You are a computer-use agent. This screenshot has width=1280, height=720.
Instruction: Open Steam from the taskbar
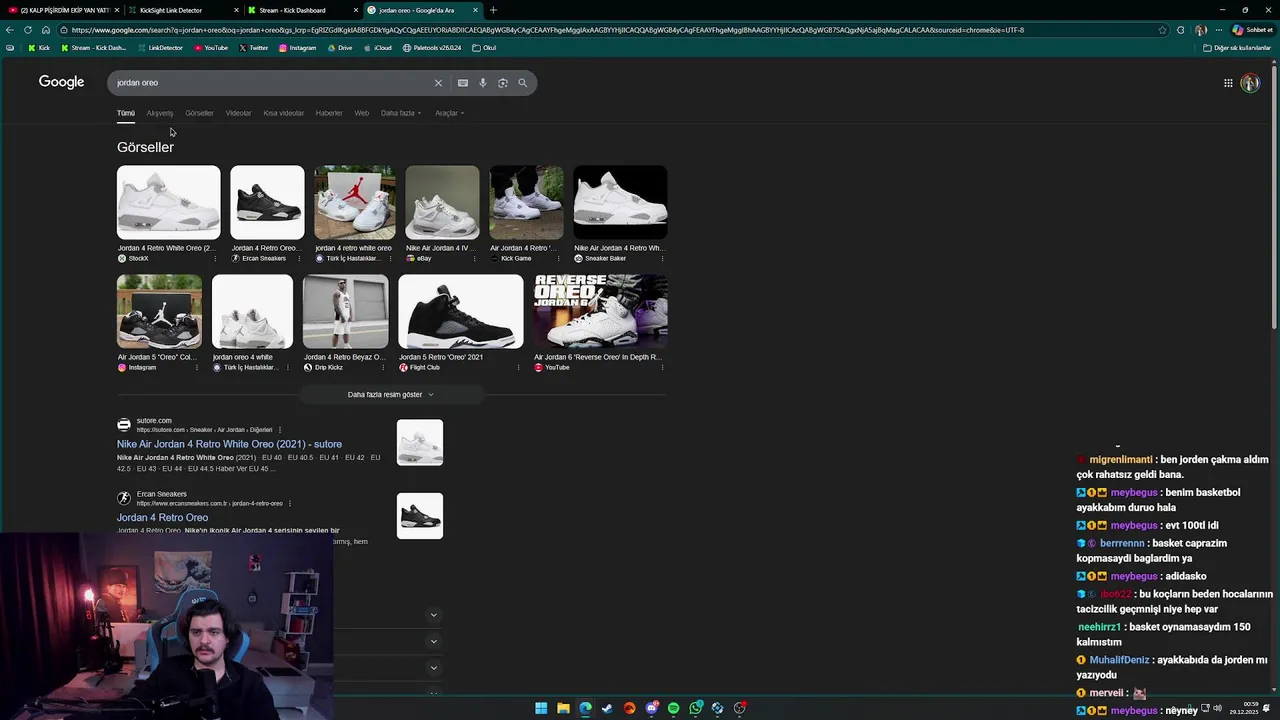click(607, 708)
